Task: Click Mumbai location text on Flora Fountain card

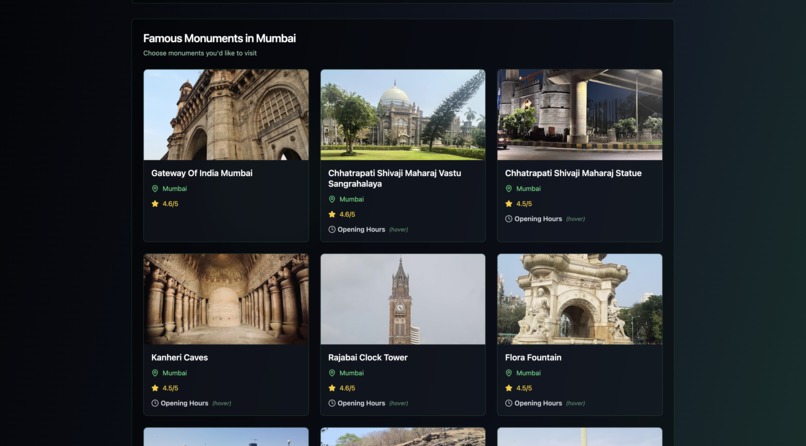Action: [x=528, y=373]
